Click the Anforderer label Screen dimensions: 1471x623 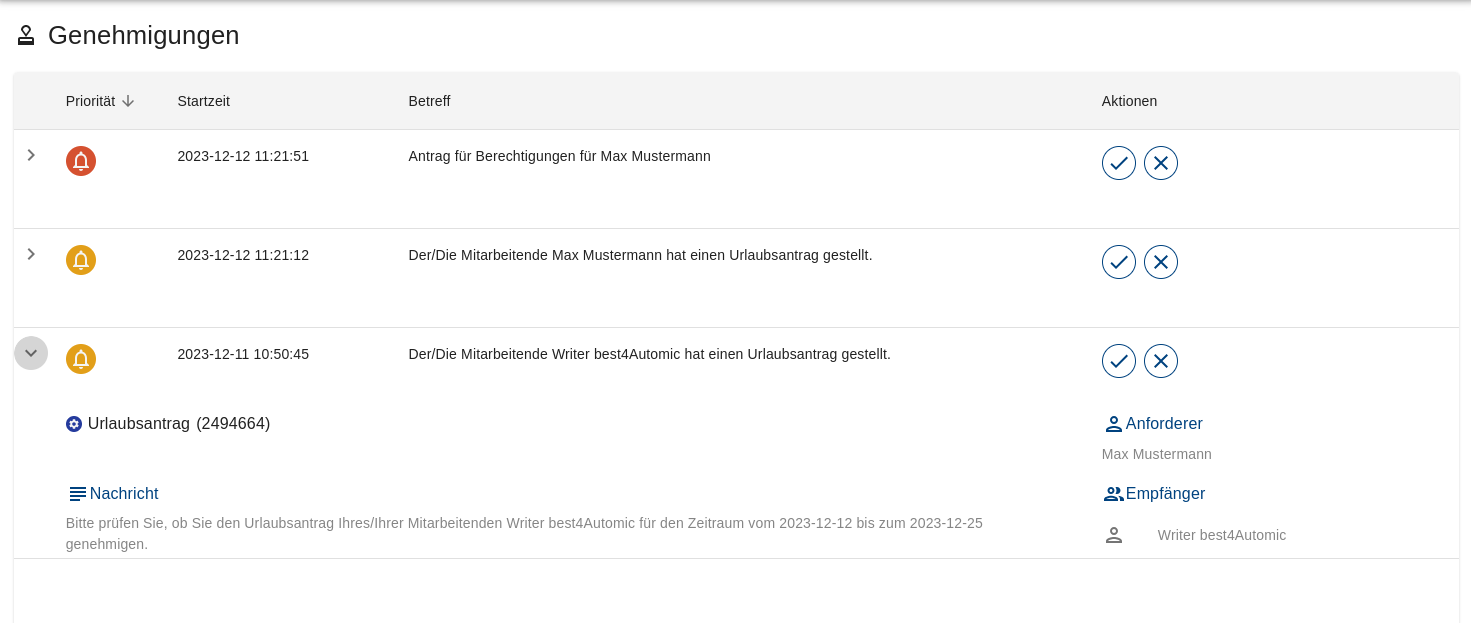pyautogui.click(x=1163, y=424)
